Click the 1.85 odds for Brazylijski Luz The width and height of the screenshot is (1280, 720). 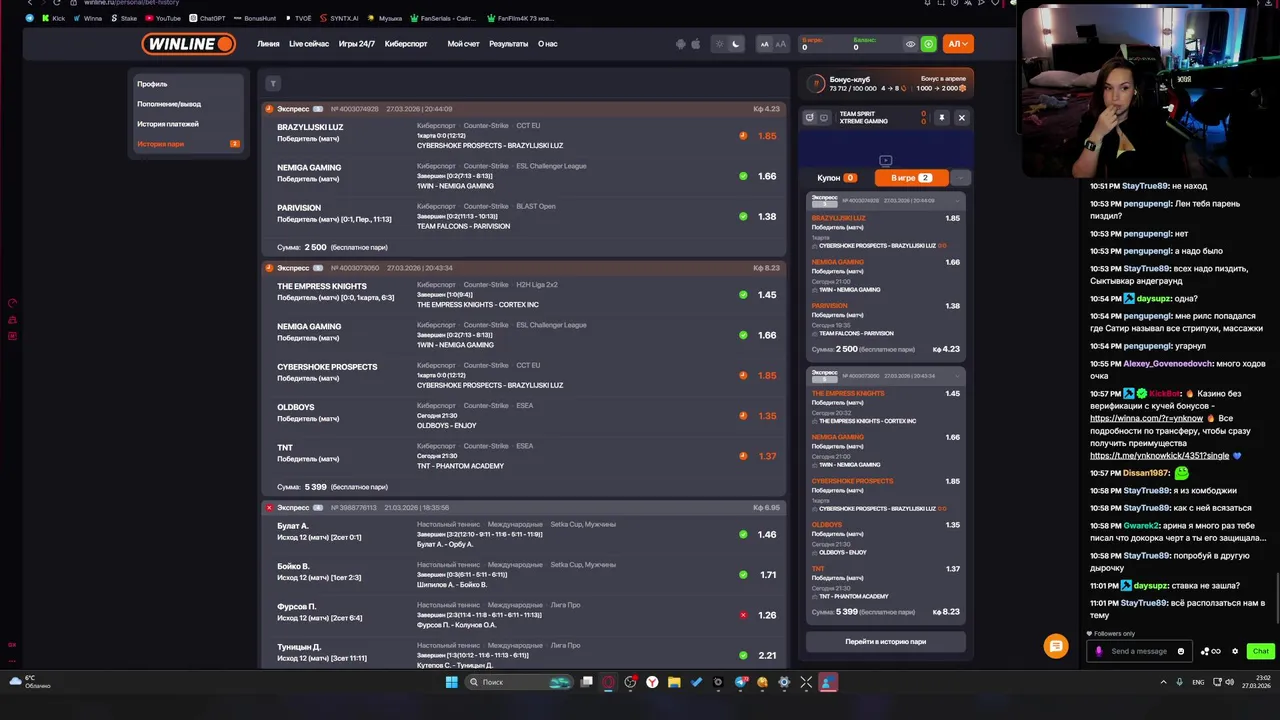(767, 136)
